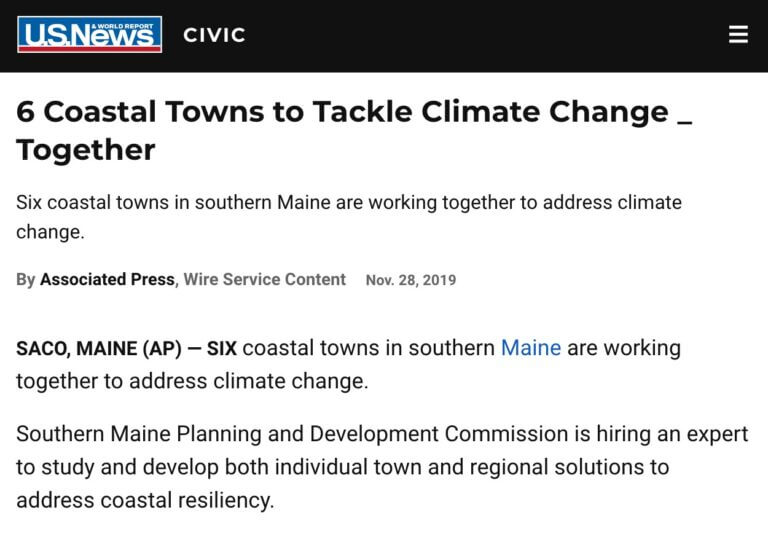
Task: Click the word "Together" in the headline
Action: point(86,150)
